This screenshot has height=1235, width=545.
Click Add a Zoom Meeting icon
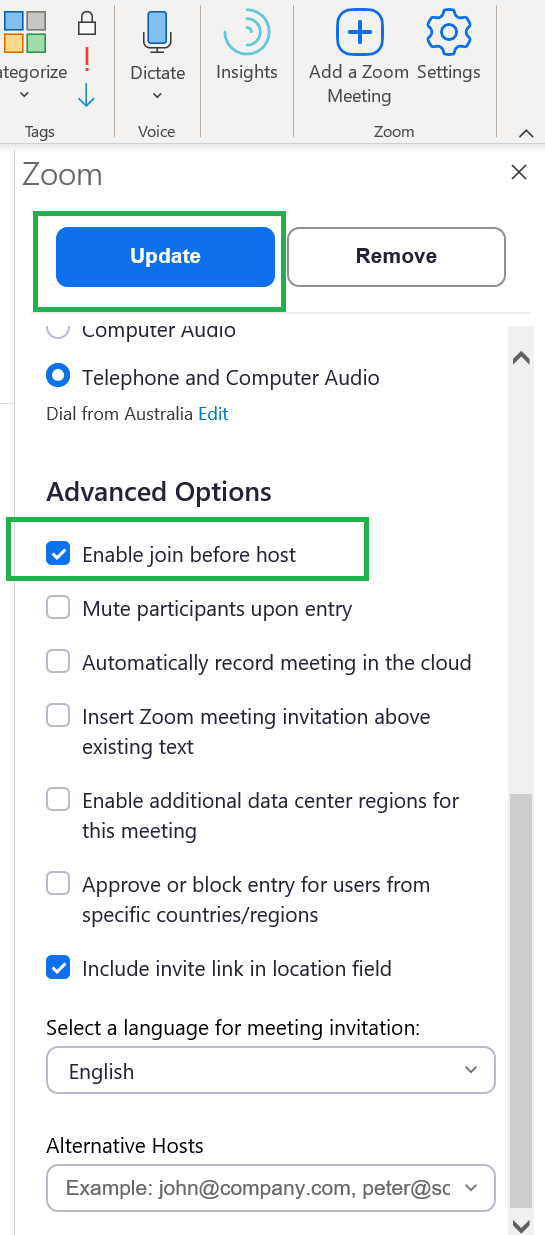click(359, 32)
